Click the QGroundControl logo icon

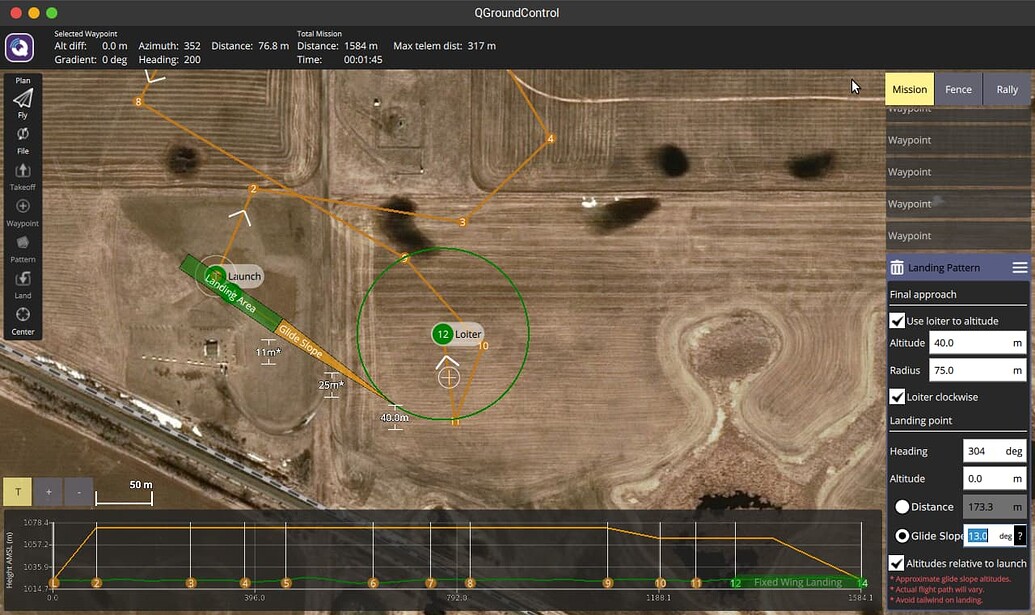[20, 47]
